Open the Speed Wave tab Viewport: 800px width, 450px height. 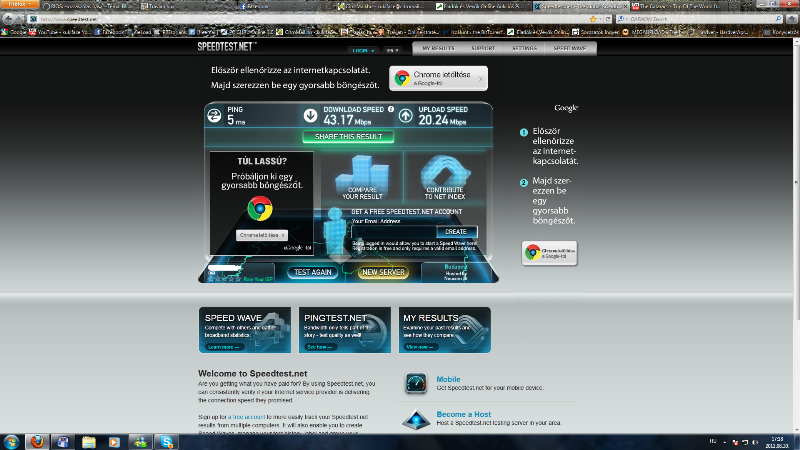pos(570,48)
